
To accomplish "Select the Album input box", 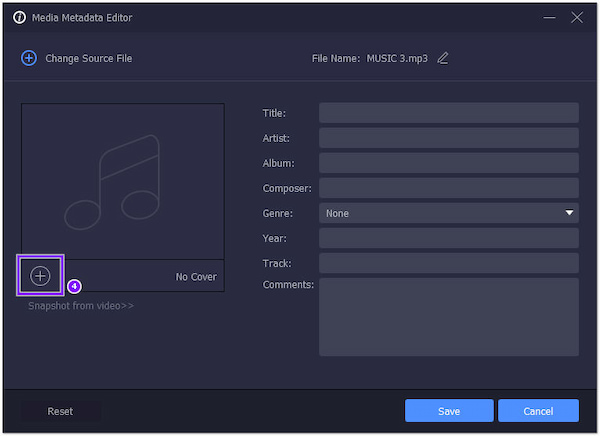I will pyautogui.click(x=448, y=163).
